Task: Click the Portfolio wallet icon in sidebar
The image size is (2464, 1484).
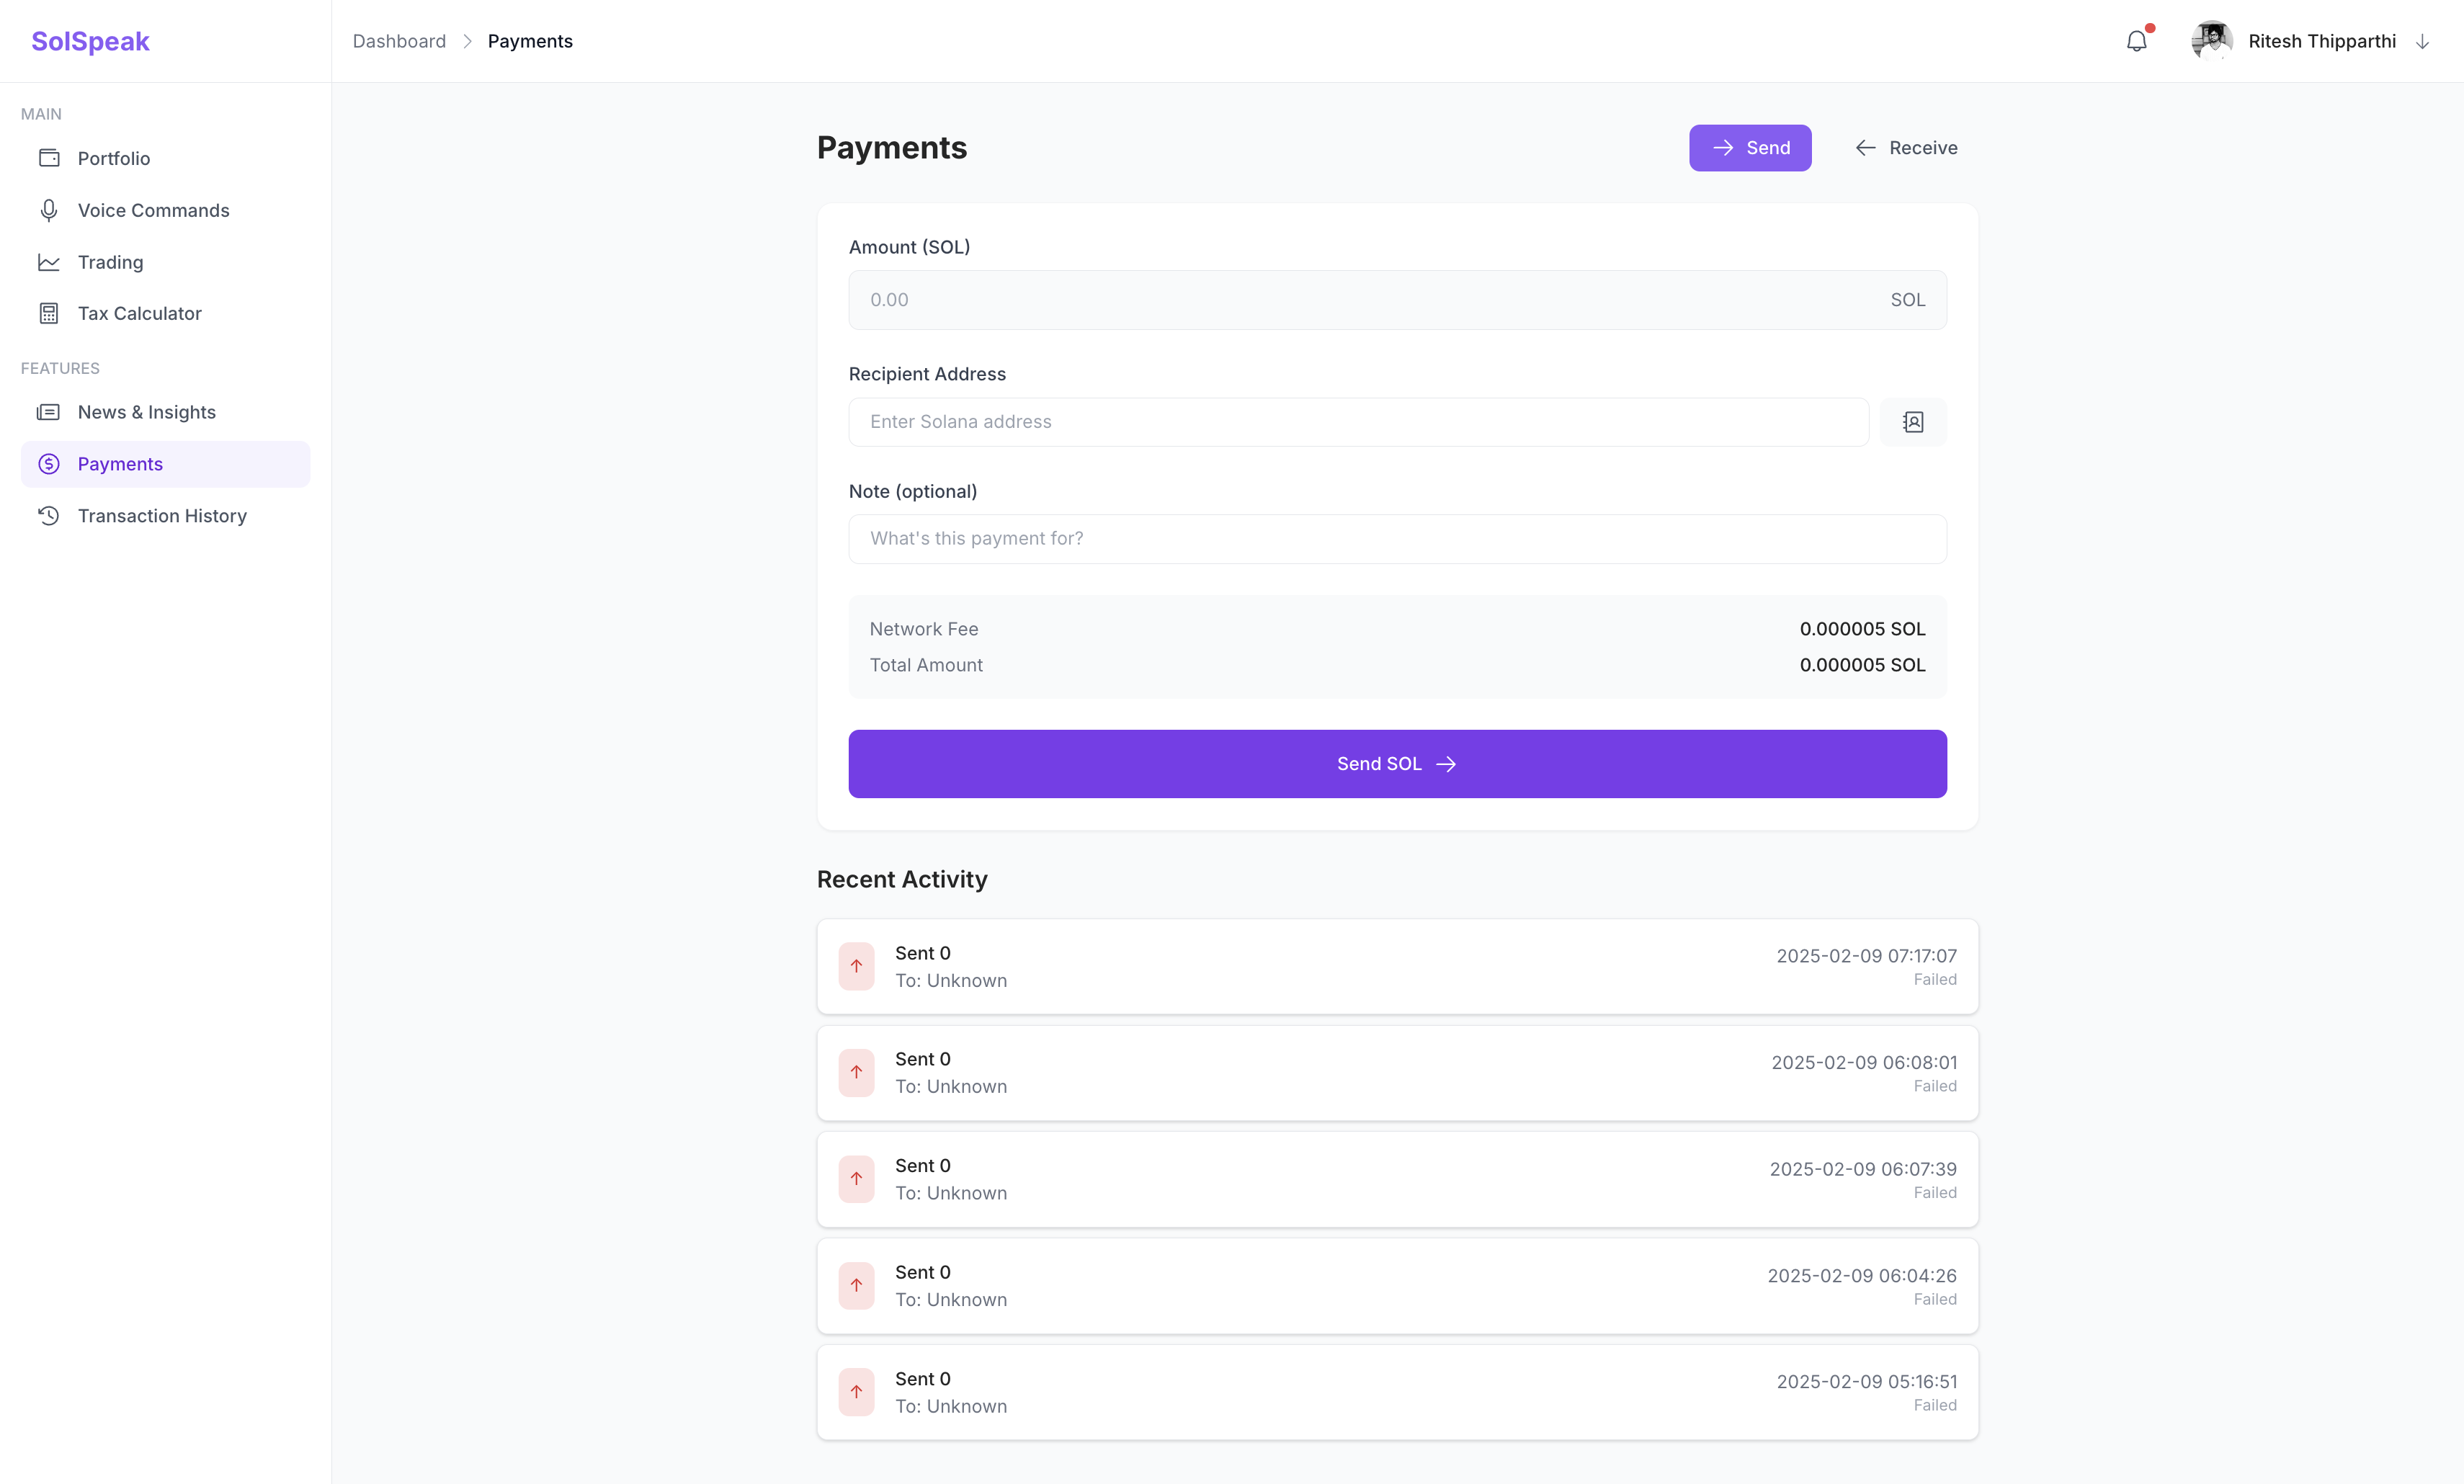Action: pos(49,158)
